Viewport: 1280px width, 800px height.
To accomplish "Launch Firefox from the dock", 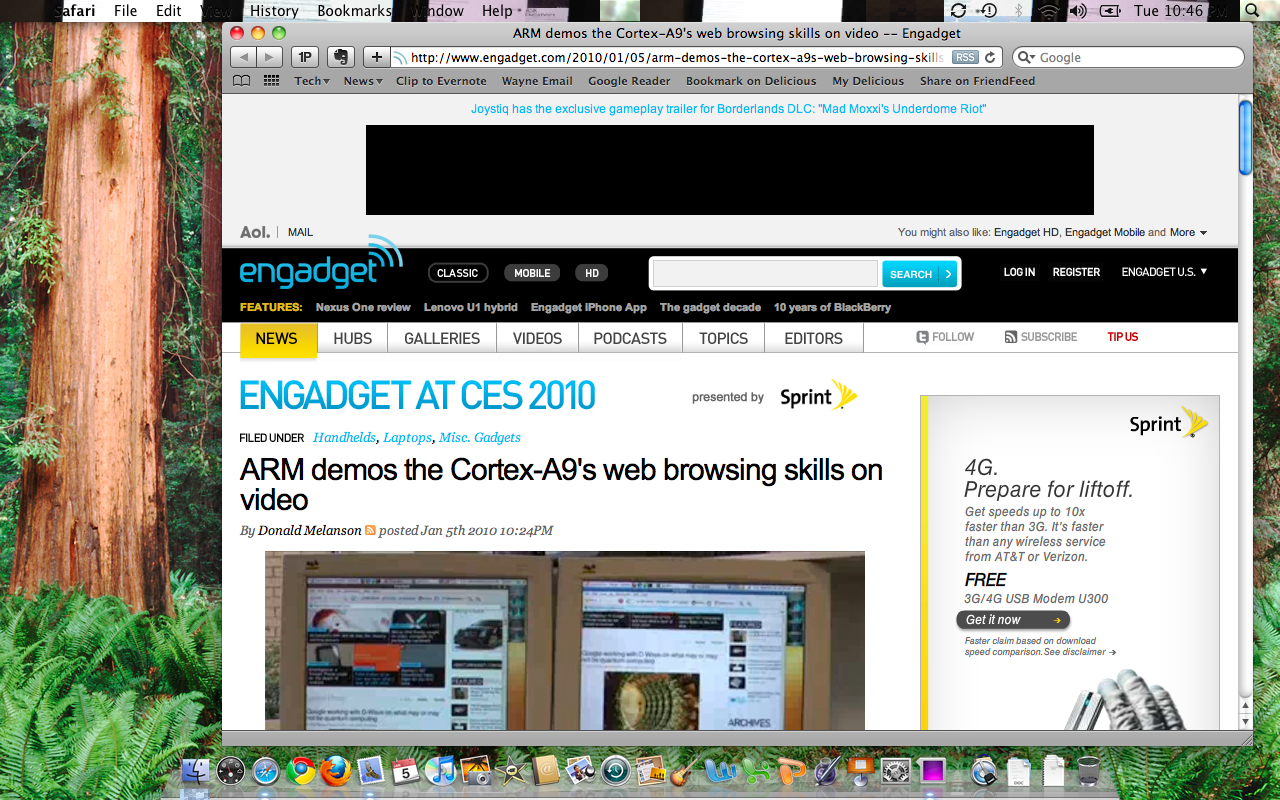I will (335, 771).
